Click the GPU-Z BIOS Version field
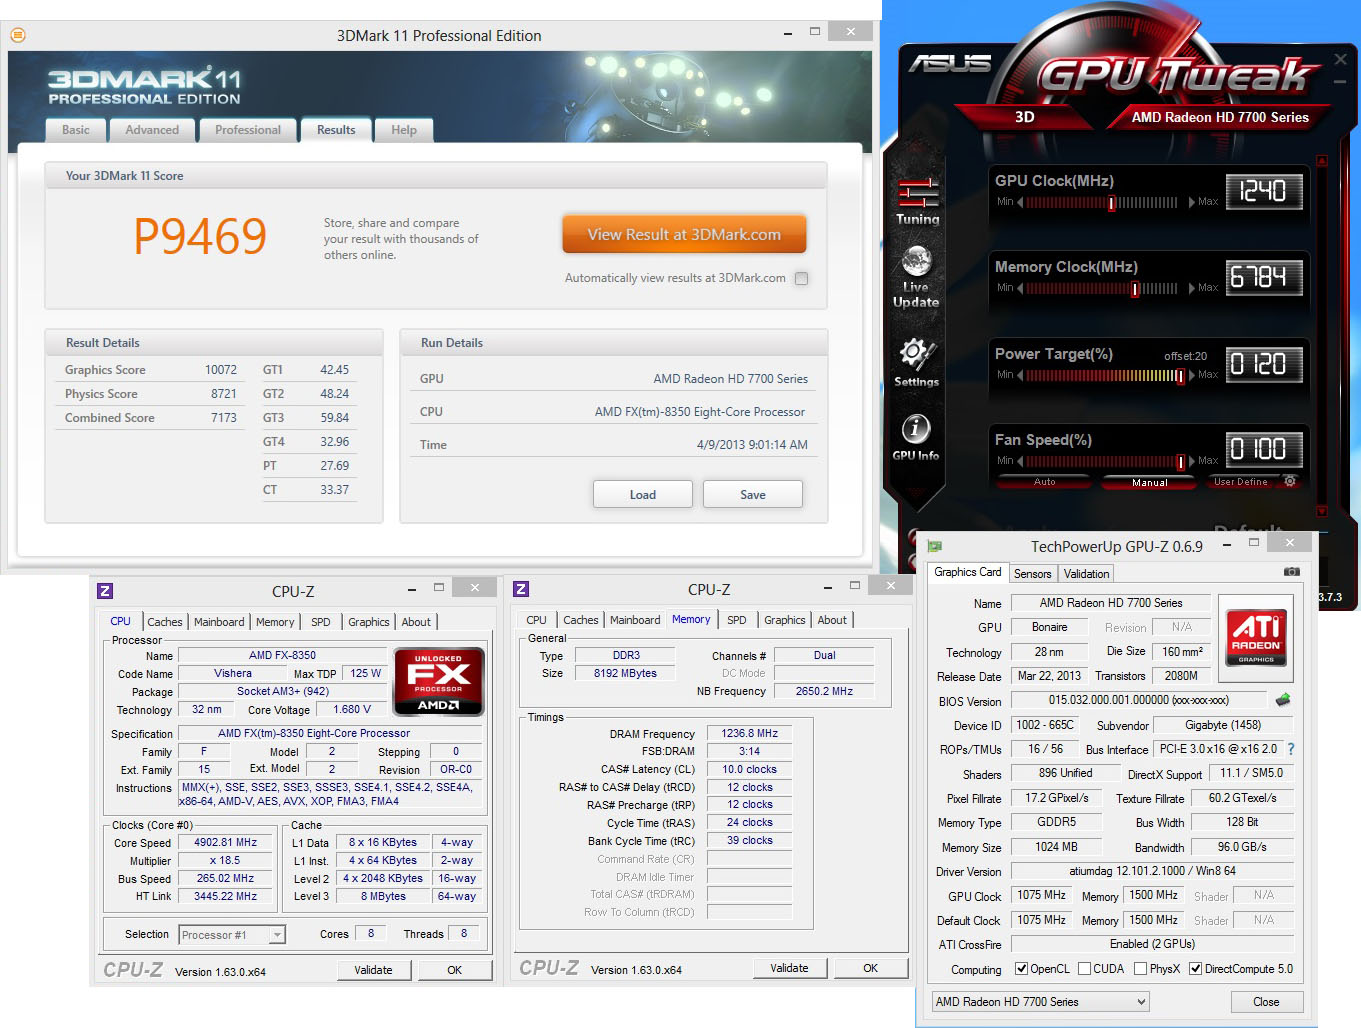The width and height of the screenshot is (1361, 1028). (x=1139, y=700)
